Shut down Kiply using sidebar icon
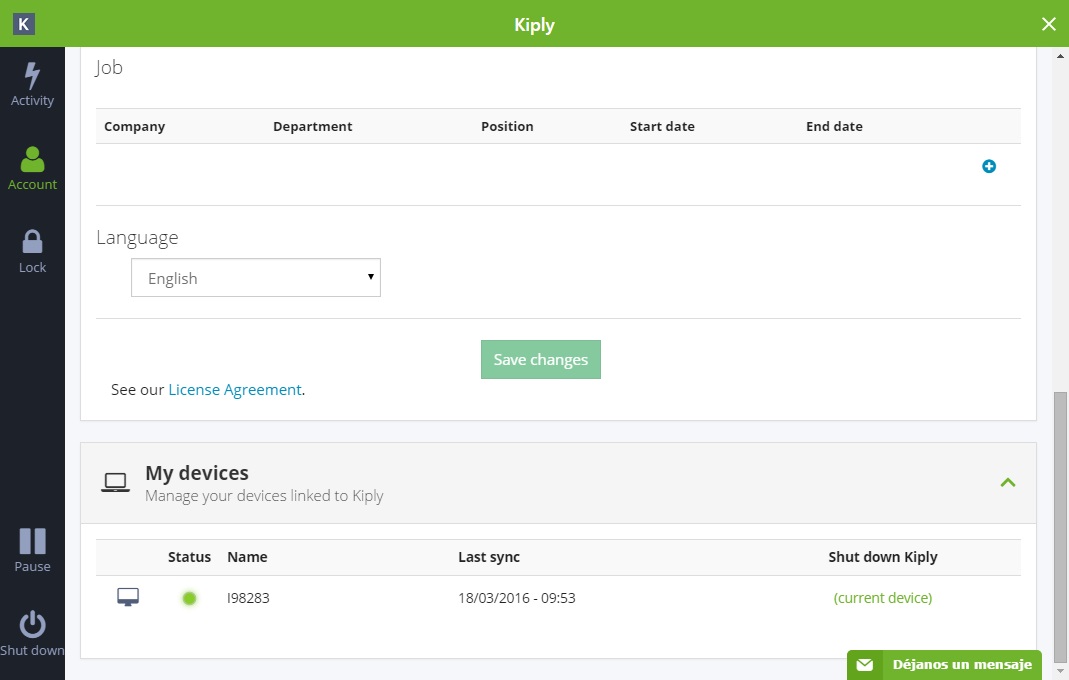1069x680 pixels. (x=32, y=633)
